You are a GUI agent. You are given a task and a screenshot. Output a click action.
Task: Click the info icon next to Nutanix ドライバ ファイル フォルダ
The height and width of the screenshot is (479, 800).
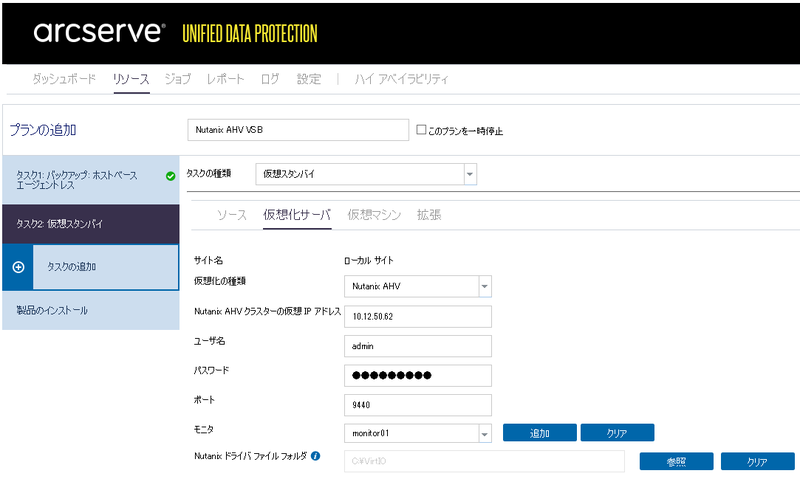pos(315,456)
